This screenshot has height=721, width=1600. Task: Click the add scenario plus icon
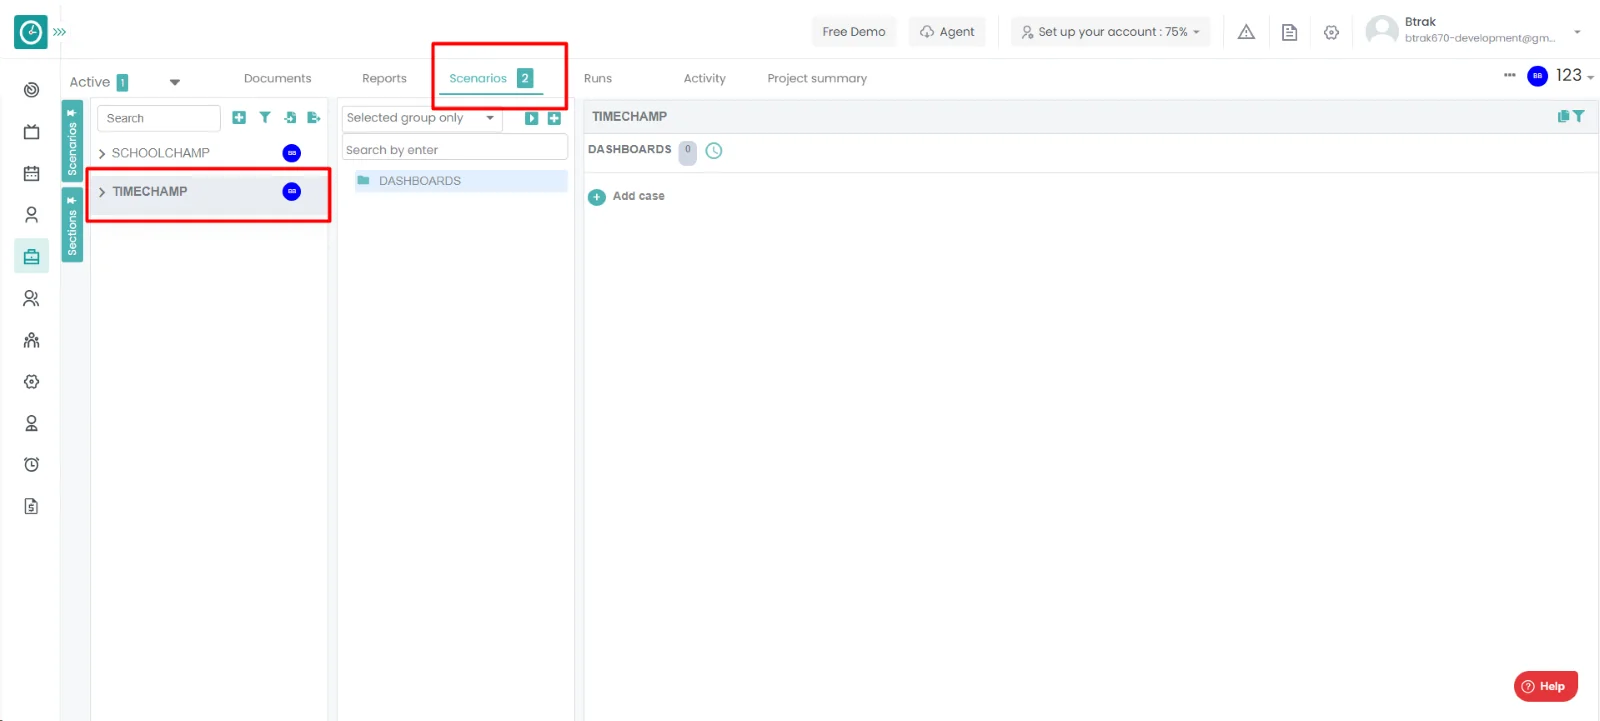click(x=239, y=118)
